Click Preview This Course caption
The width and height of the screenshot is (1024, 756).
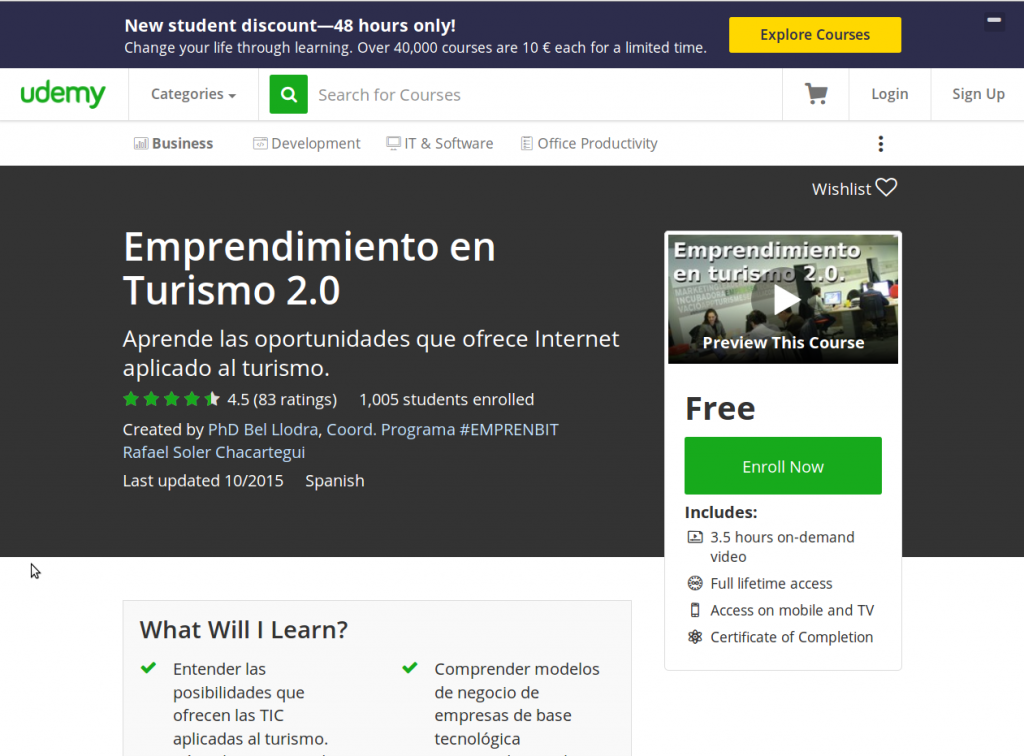pos(783,343)
